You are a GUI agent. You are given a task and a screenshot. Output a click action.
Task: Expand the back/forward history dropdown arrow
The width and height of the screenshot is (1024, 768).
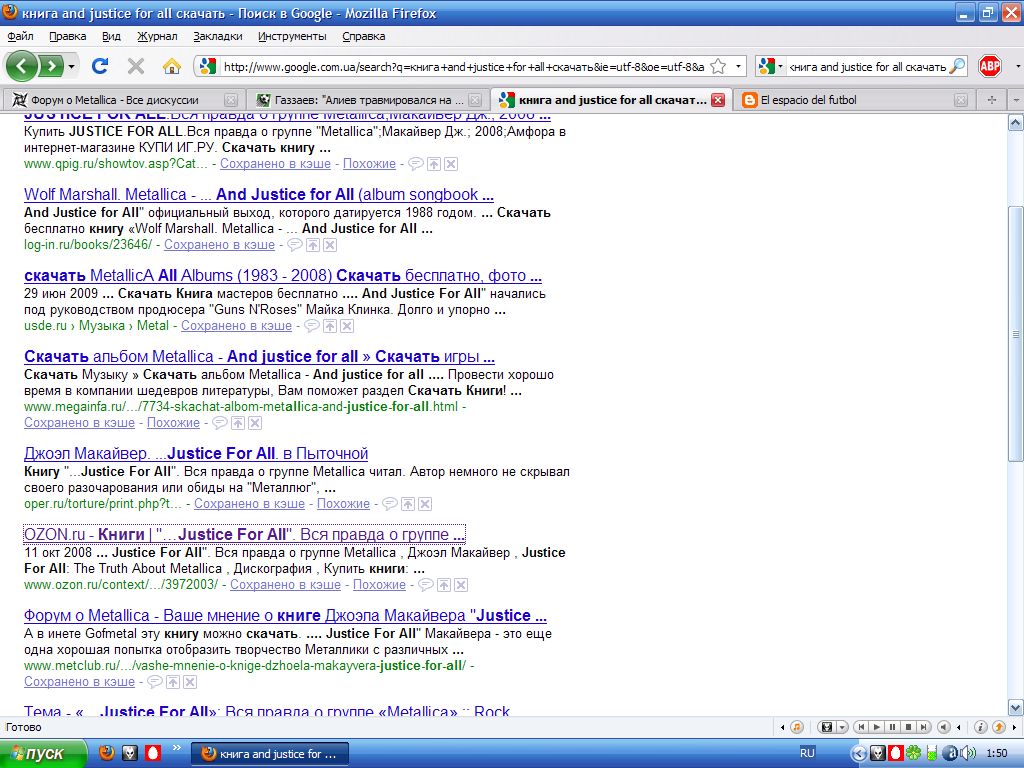[72, 67]
